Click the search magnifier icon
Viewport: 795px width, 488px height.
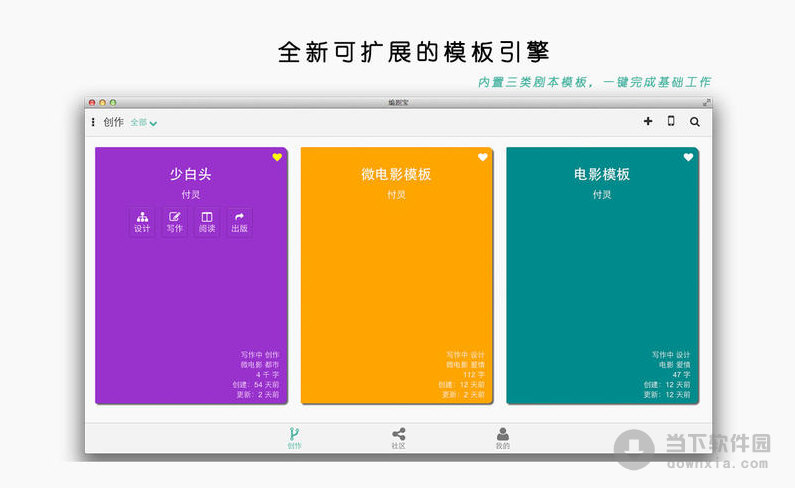tap(695, 122)
